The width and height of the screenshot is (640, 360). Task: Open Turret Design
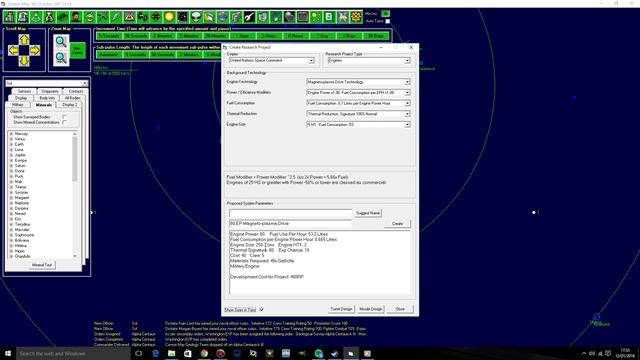tap(341, 309)
